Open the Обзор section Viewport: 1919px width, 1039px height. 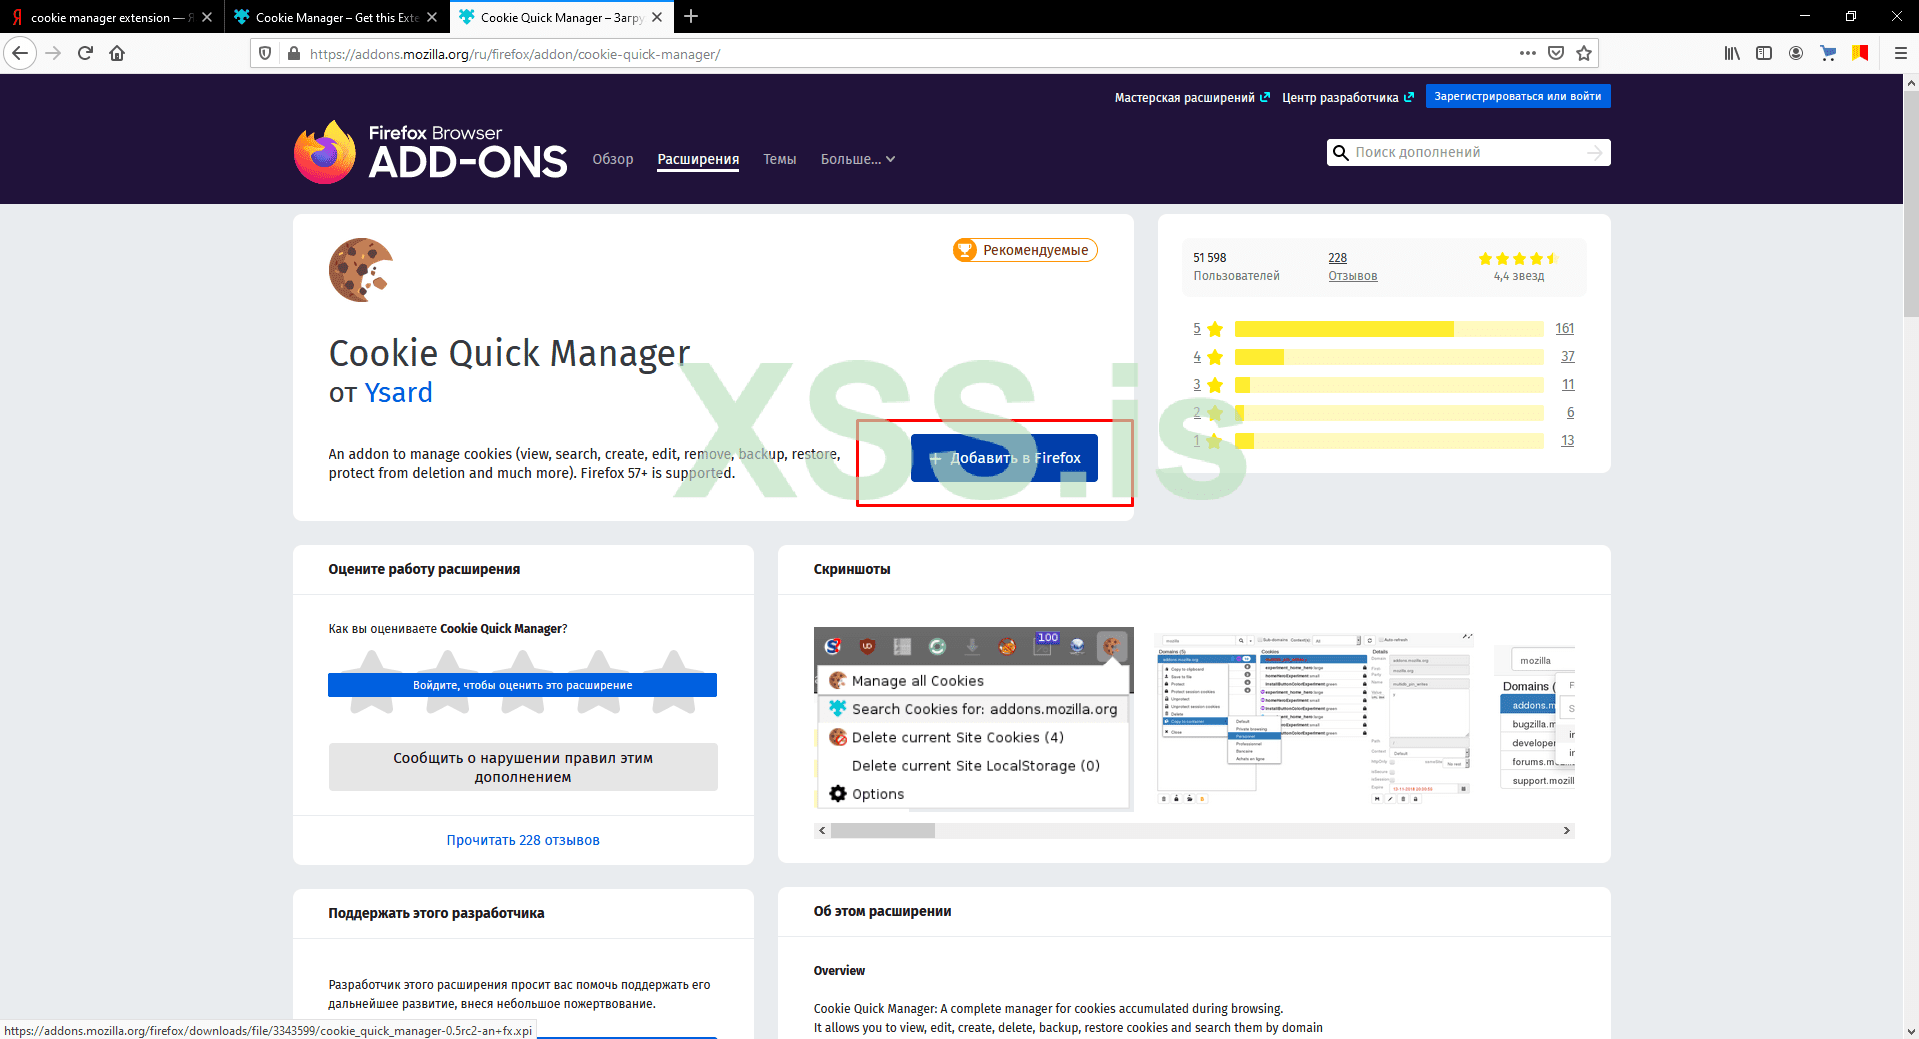[x=613, y=159]
